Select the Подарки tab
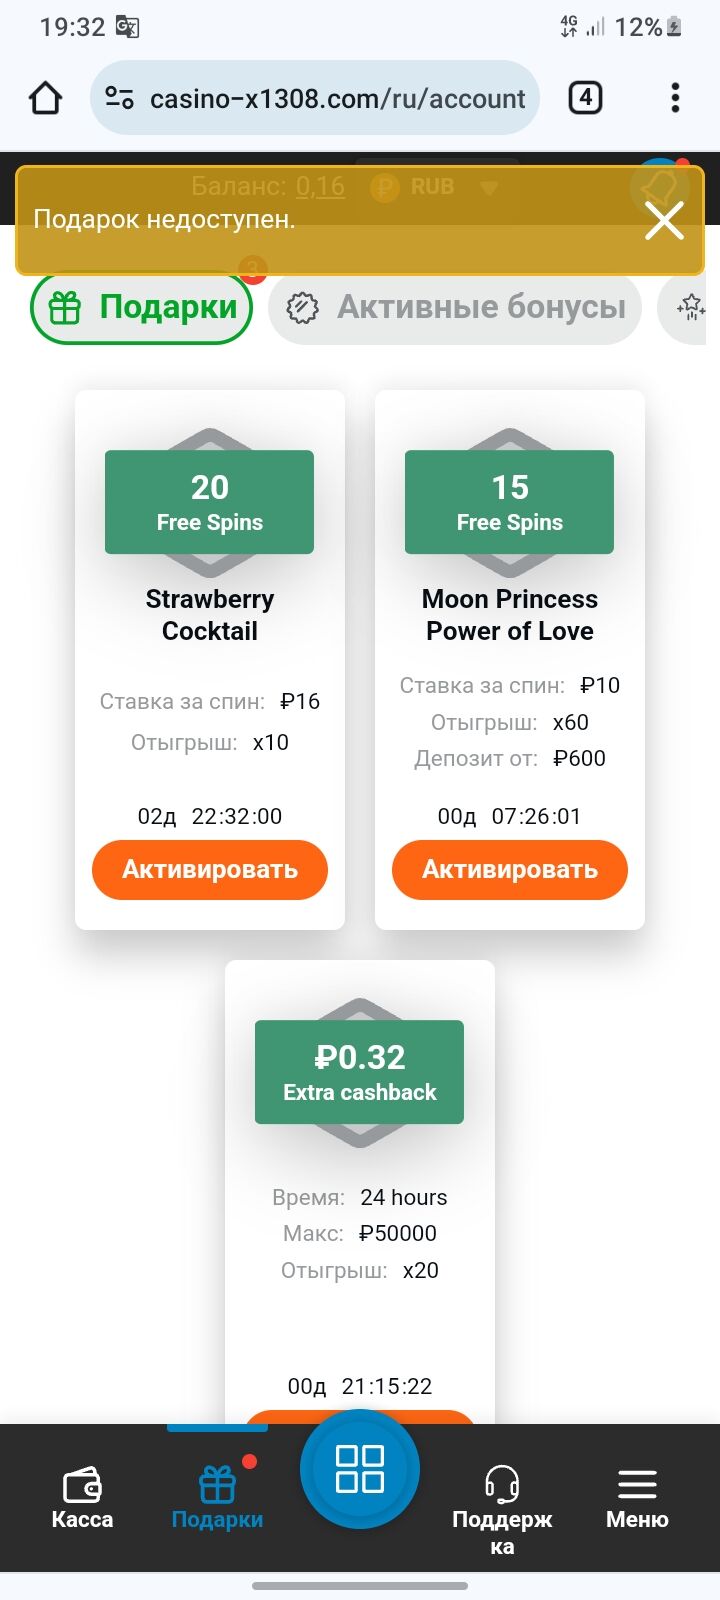This screenshot has height=1600, width=720. click(x=142, y=308)
